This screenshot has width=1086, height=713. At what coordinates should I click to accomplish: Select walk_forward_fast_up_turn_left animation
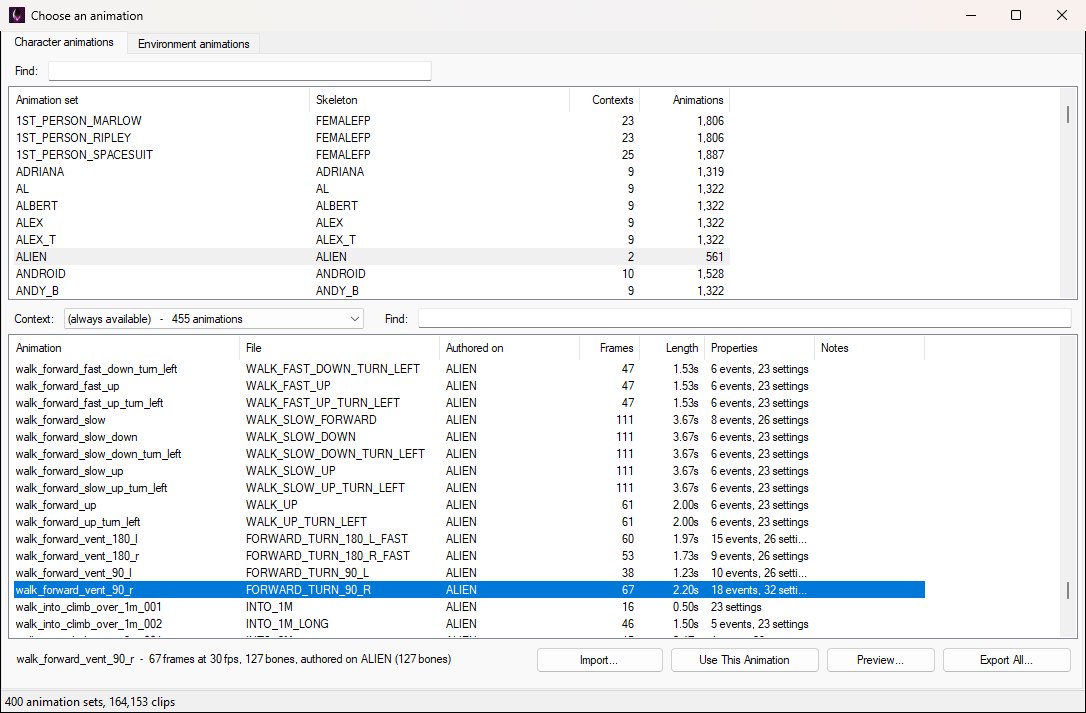(469, 403)
